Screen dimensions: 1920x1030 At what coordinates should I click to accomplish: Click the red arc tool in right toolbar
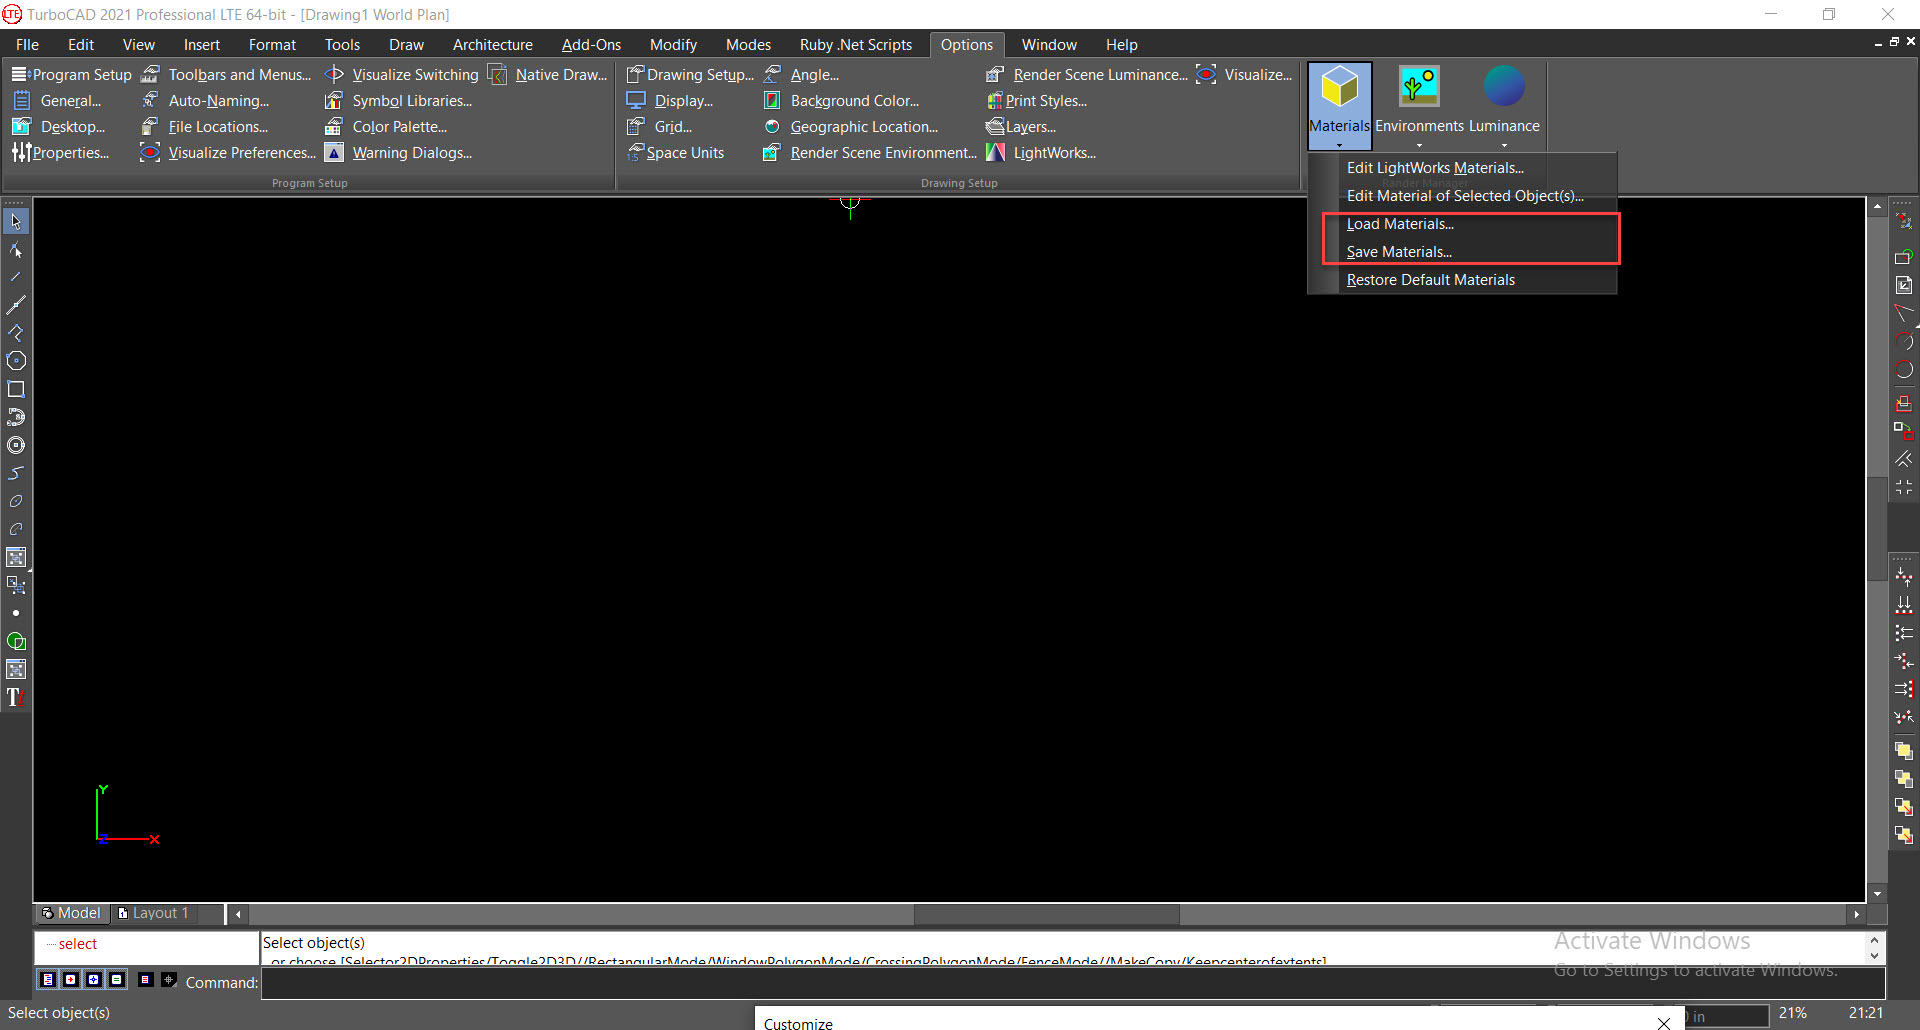(x=1904, y=341)
